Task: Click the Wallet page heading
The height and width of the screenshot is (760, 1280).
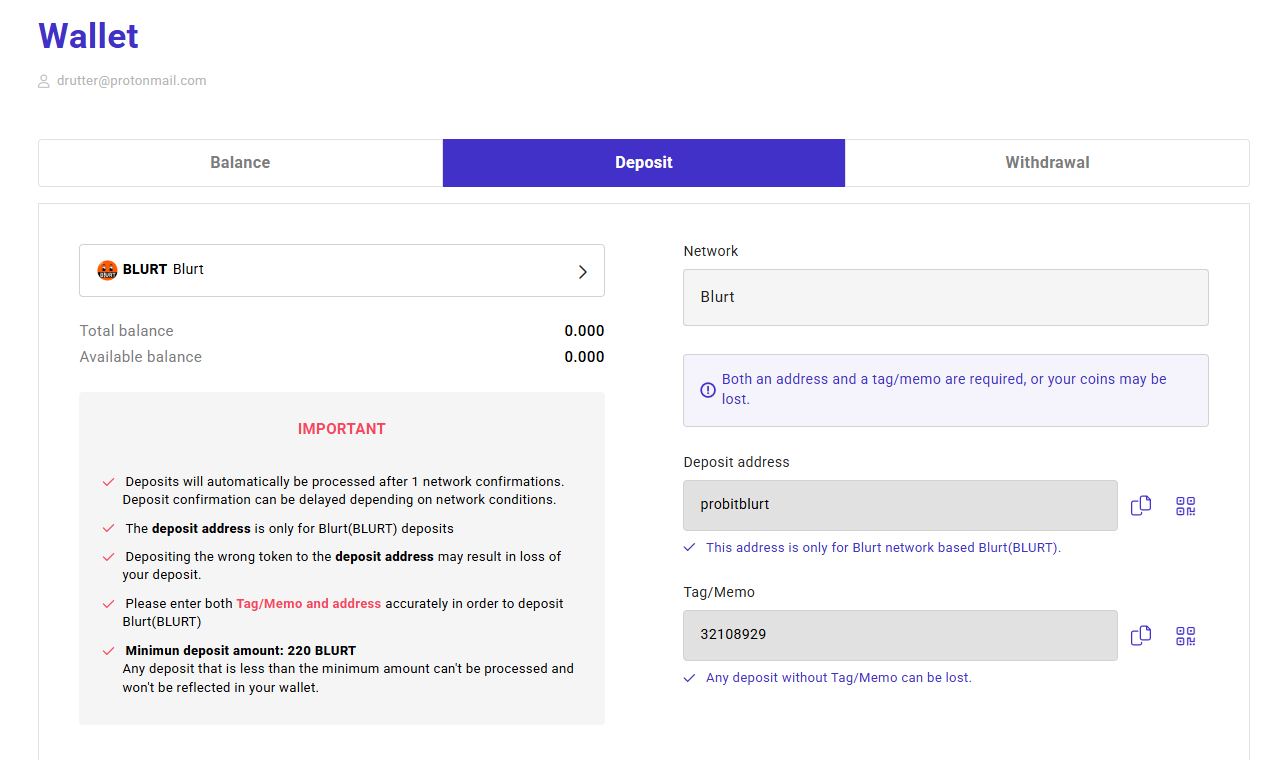Action: 88,36
